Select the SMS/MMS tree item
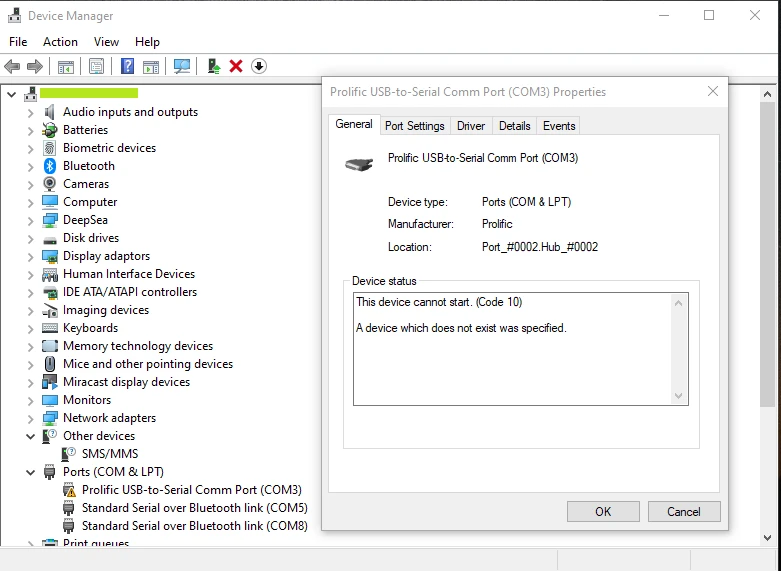The height and width of the screenshot is (571, 781). 110,454
